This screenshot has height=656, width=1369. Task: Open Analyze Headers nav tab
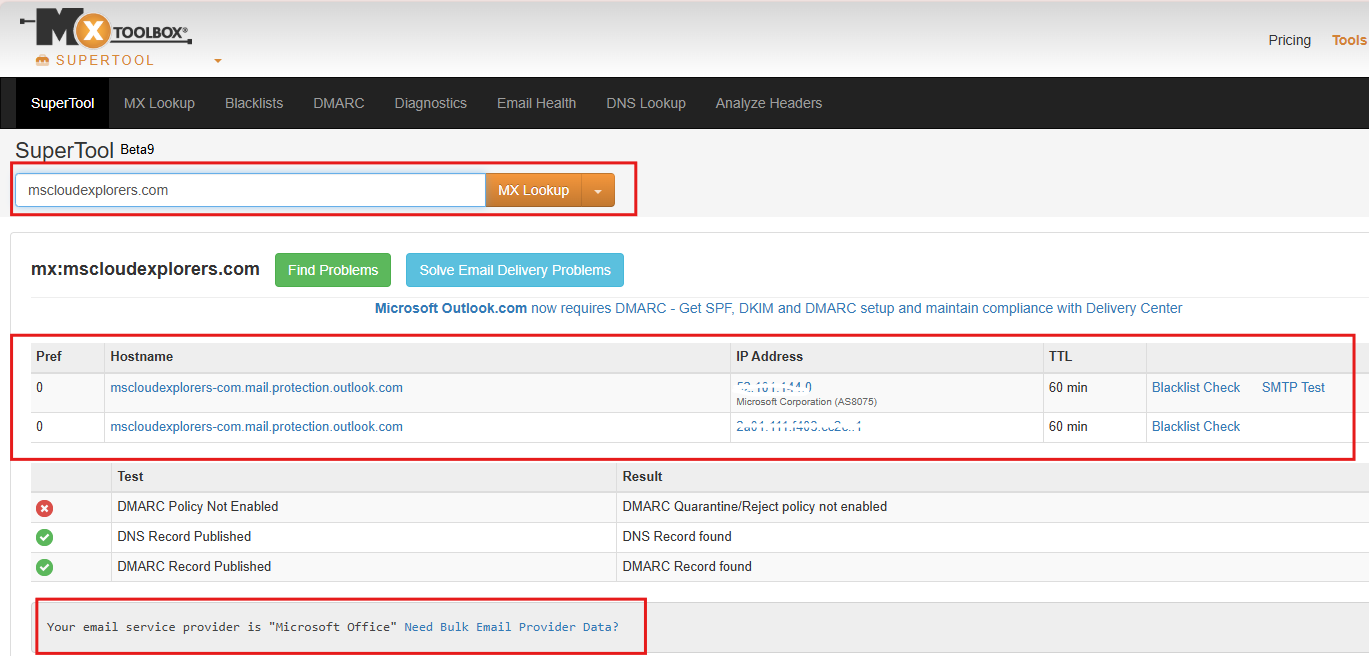[x=769, y=103]
